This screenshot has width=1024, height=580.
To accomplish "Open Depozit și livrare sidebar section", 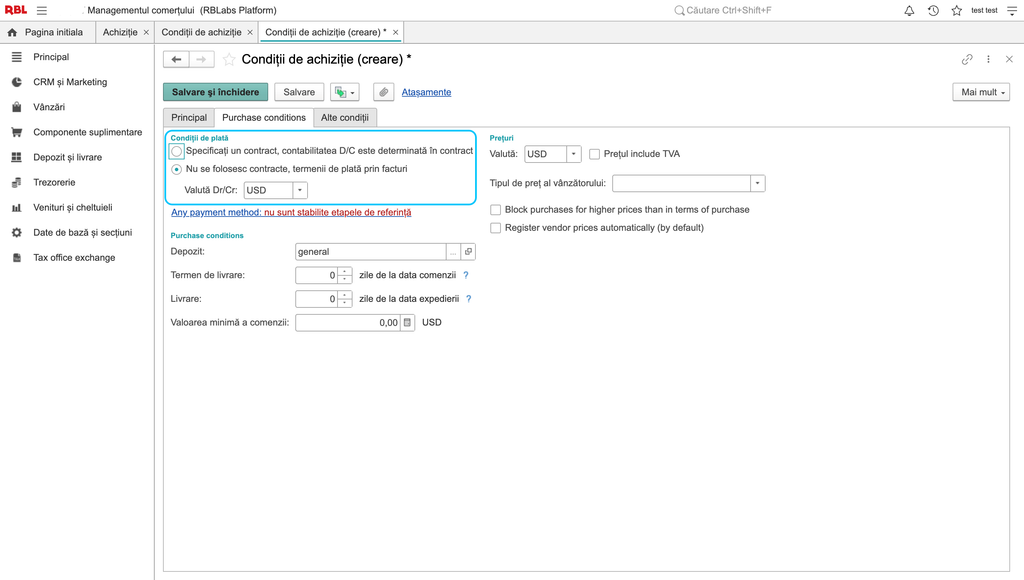I will click(67, 157).
